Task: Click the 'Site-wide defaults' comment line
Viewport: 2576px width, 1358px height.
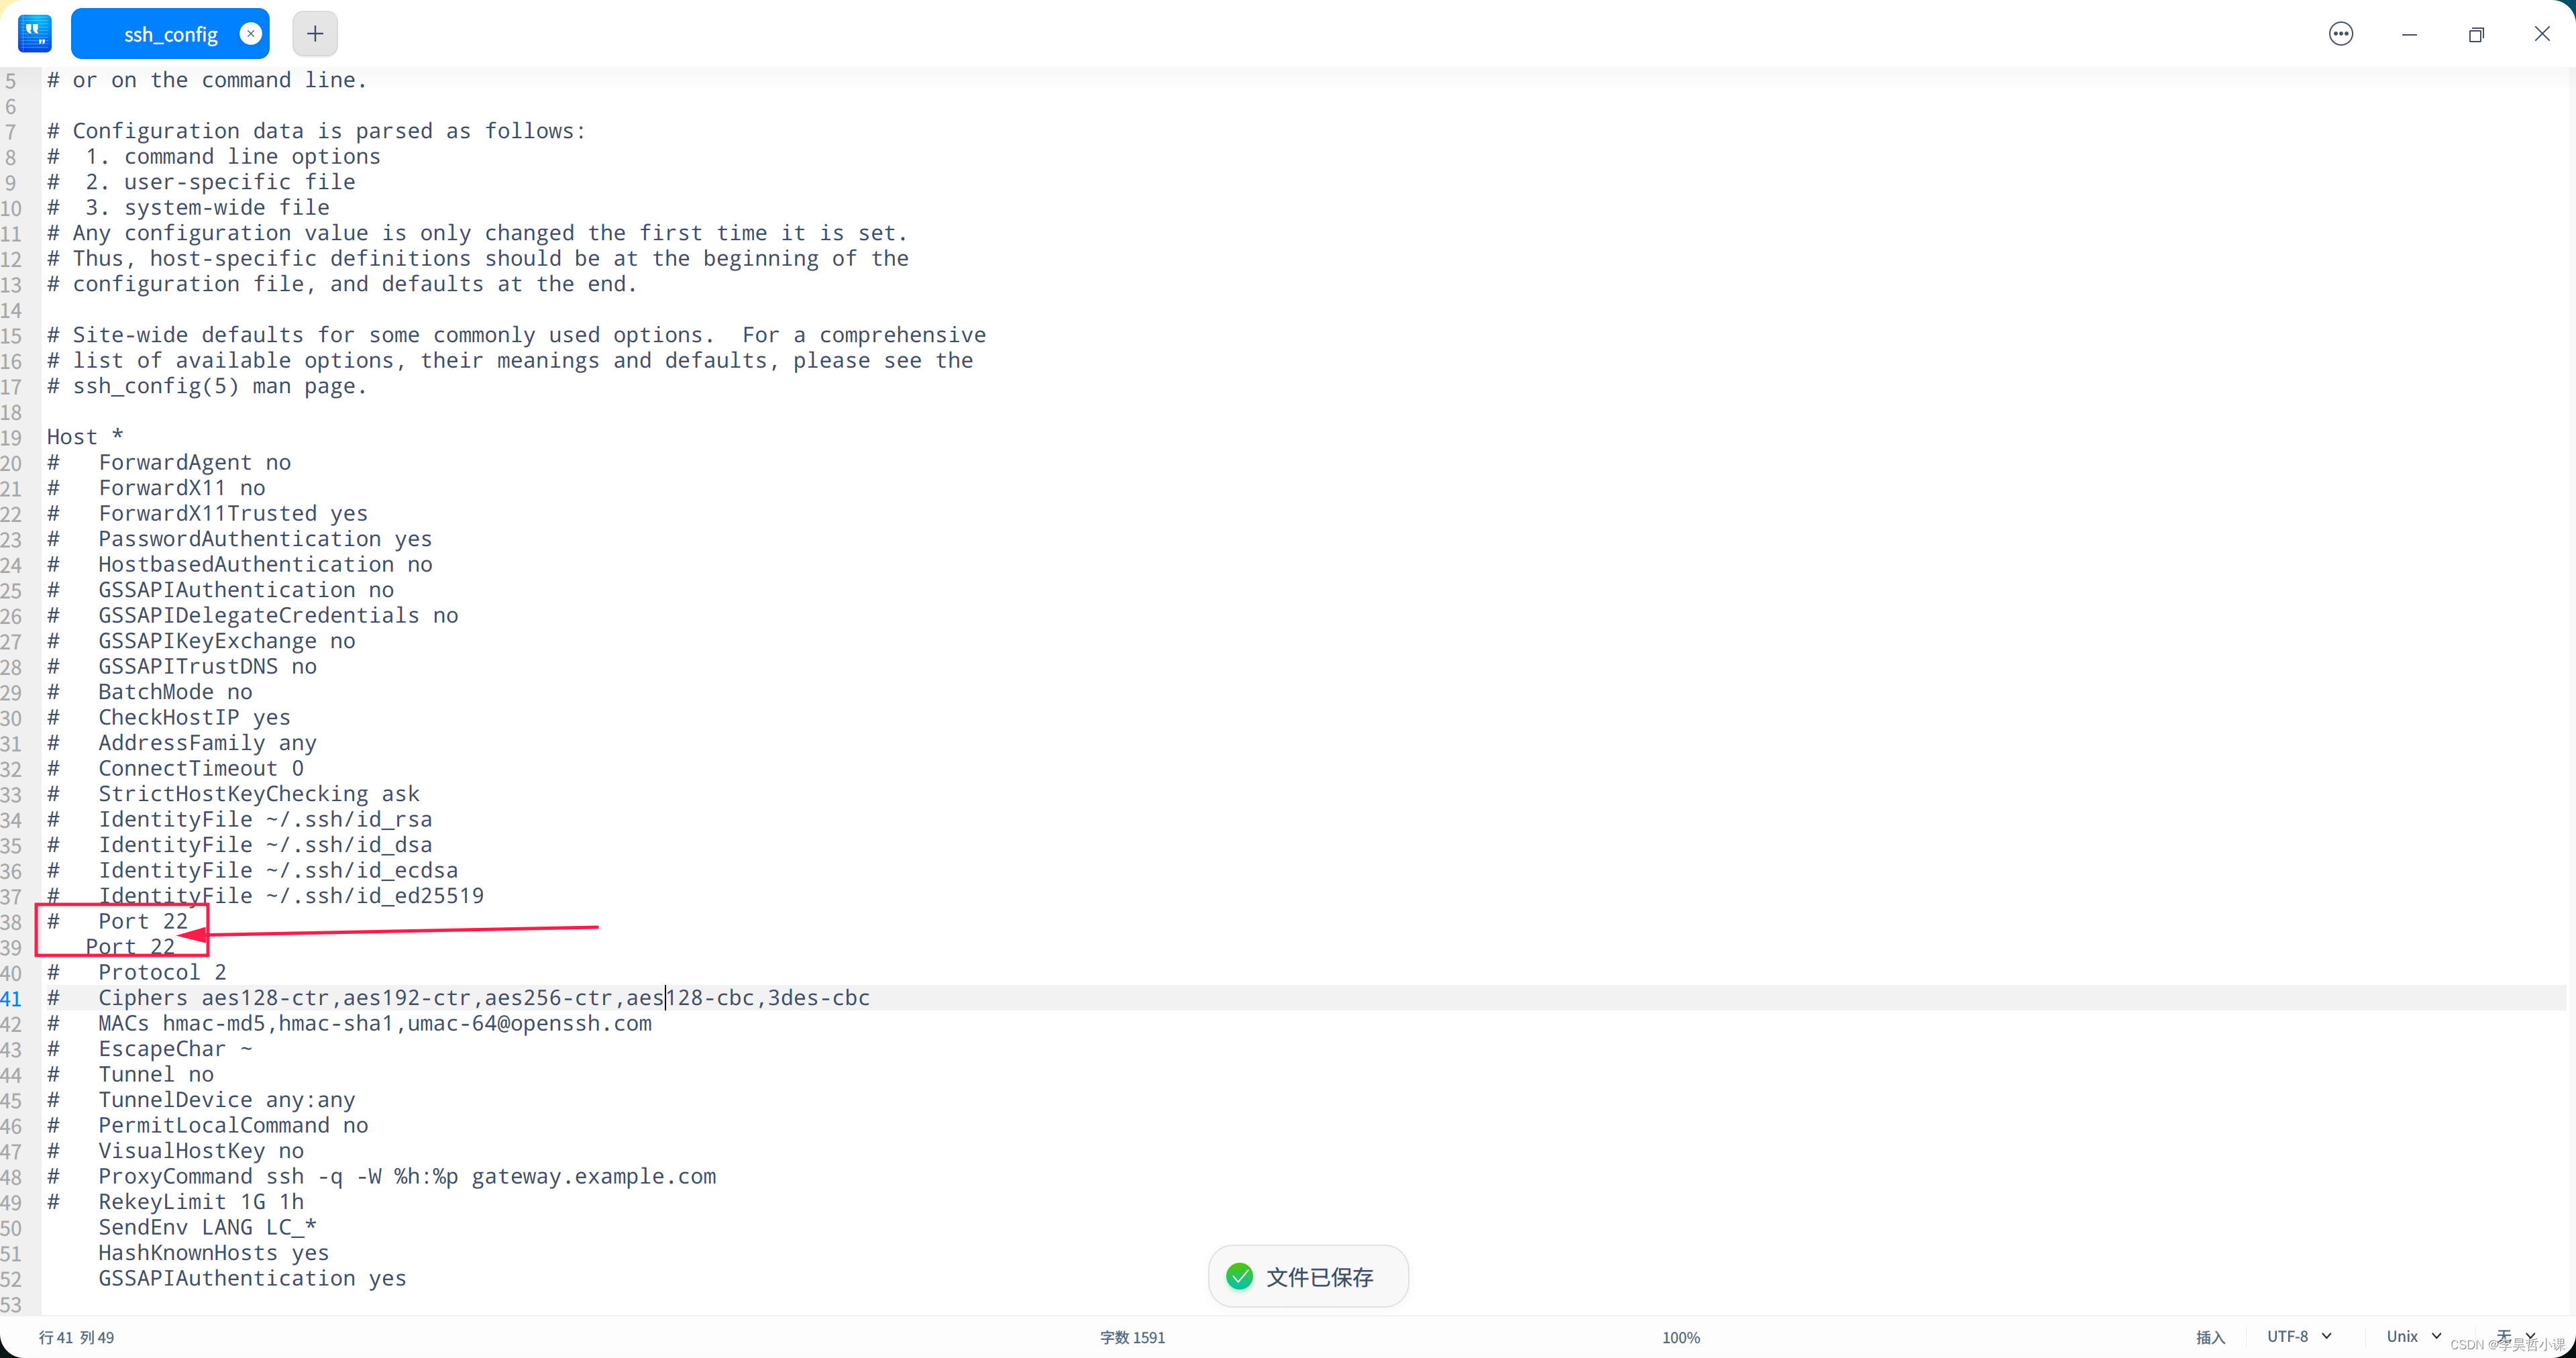Action: tap(516, 335)
